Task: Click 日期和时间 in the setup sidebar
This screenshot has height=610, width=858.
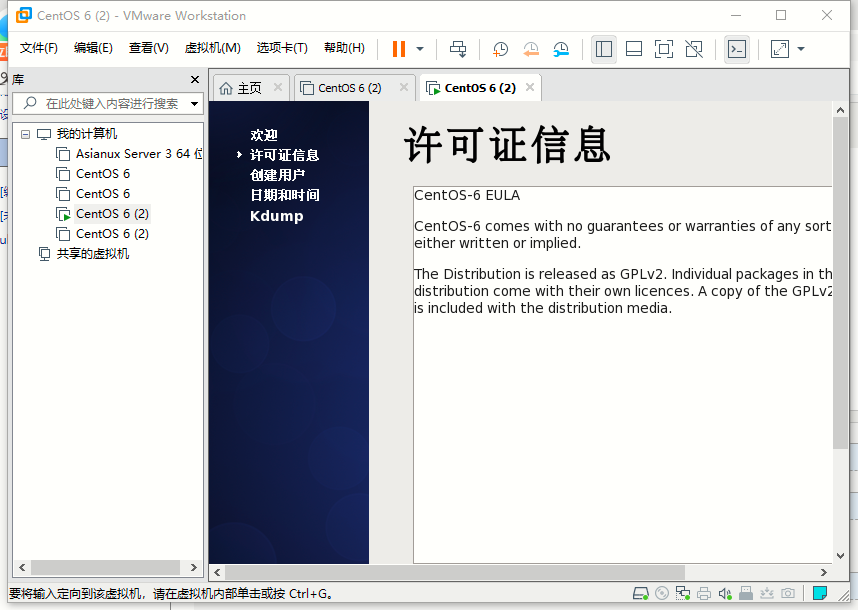Action: [x=285, y=195]
